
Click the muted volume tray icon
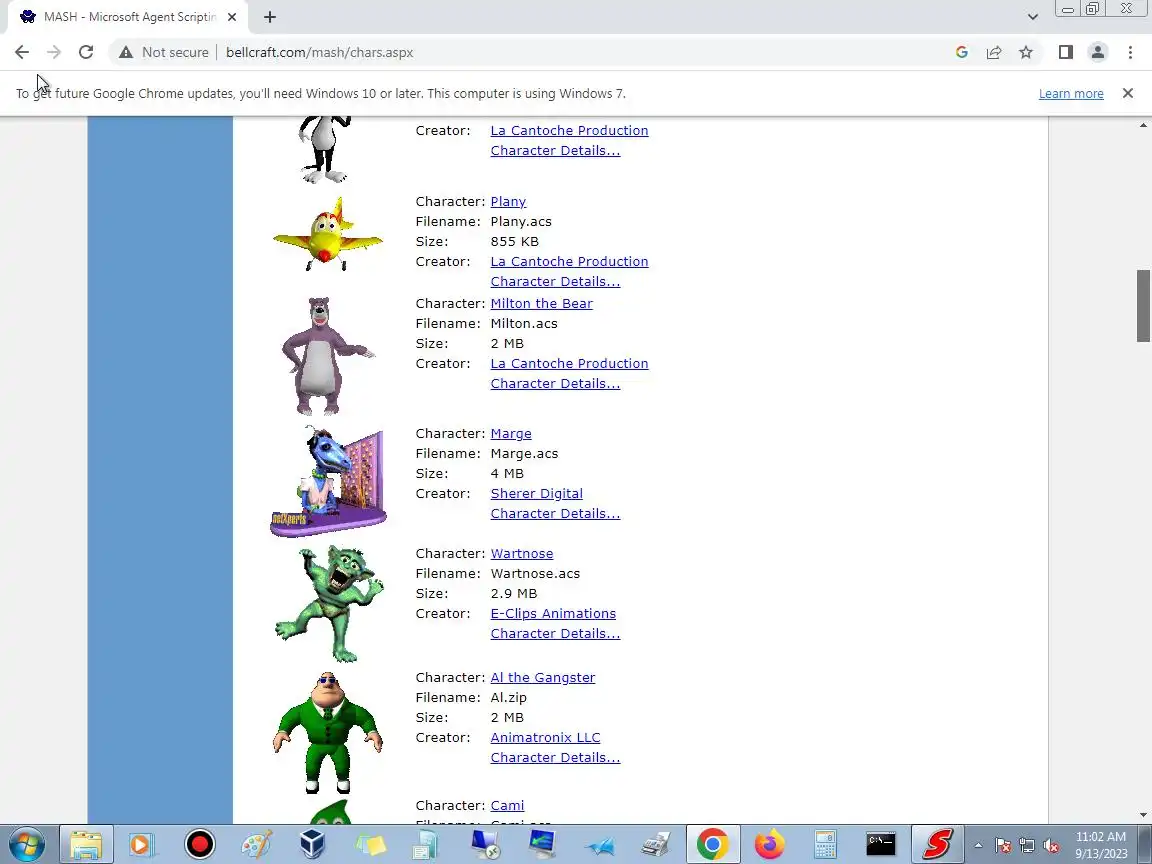pos(1051,846)
